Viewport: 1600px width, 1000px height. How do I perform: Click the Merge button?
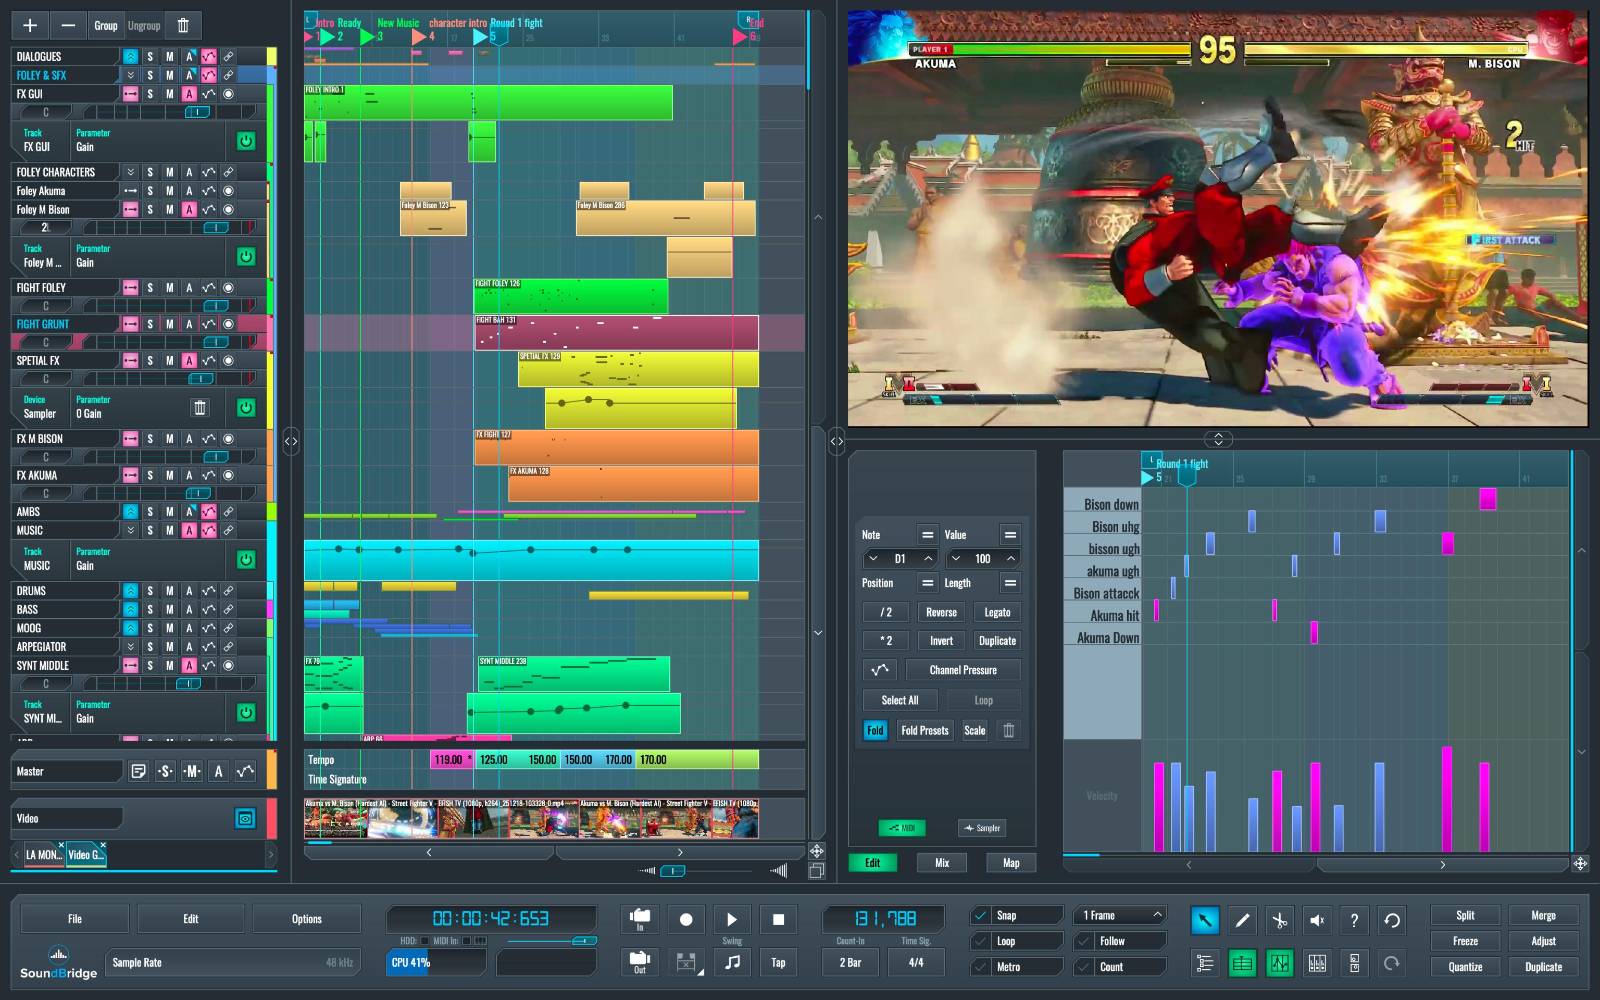point(1543,915)
